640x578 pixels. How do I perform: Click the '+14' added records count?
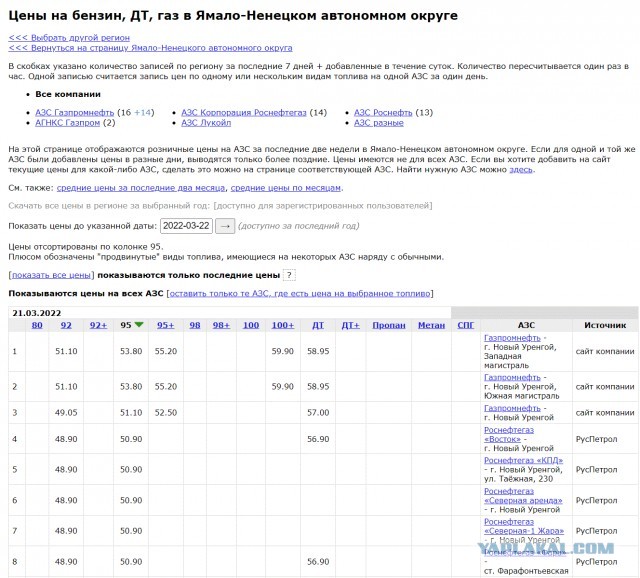tap(142, 112)
